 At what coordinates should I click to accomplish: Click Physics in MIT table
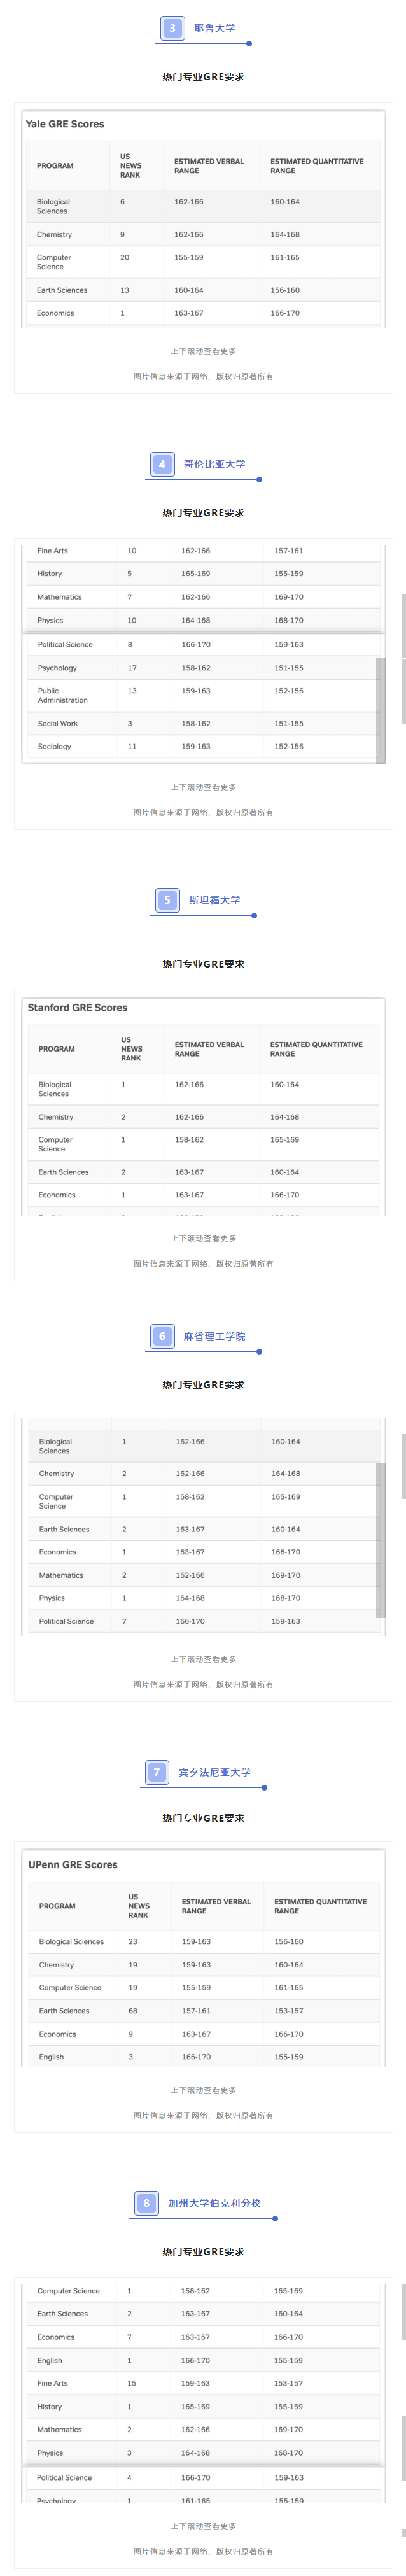(x=52, y=1598)
